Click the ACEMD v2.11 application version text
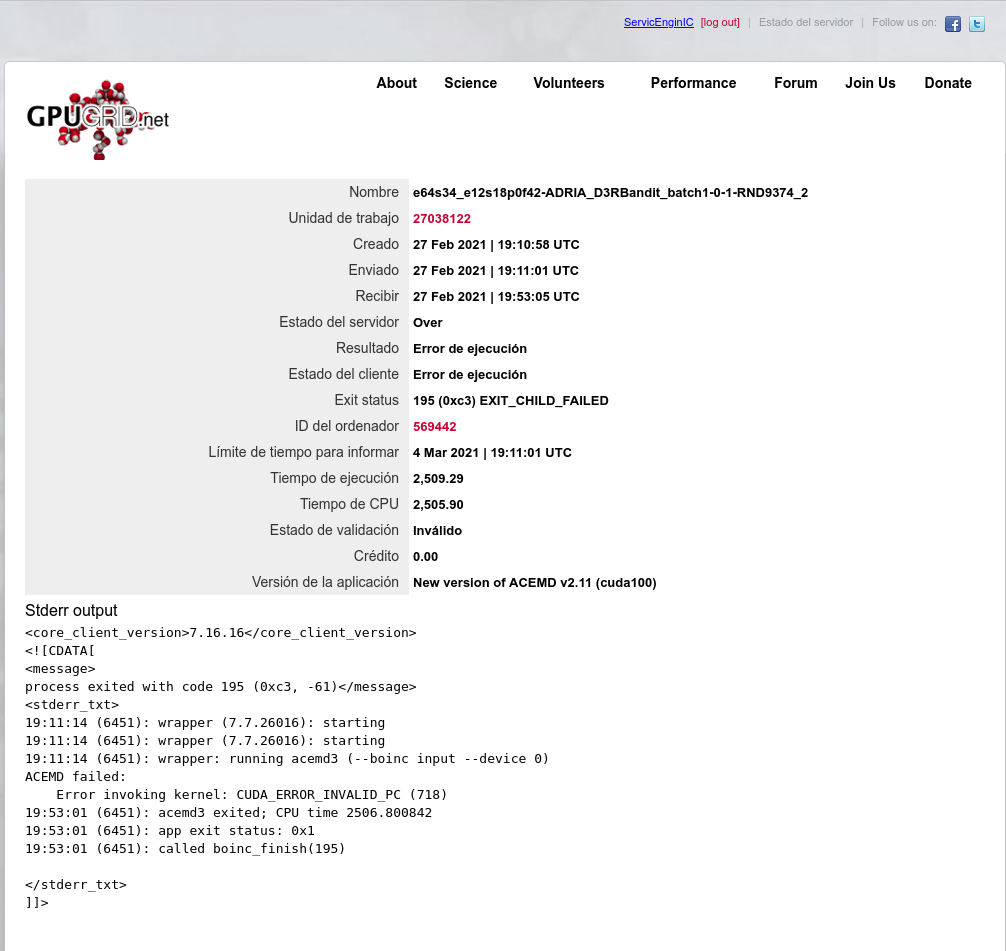This screenshot has height=951, width=1006. [534, 583]
